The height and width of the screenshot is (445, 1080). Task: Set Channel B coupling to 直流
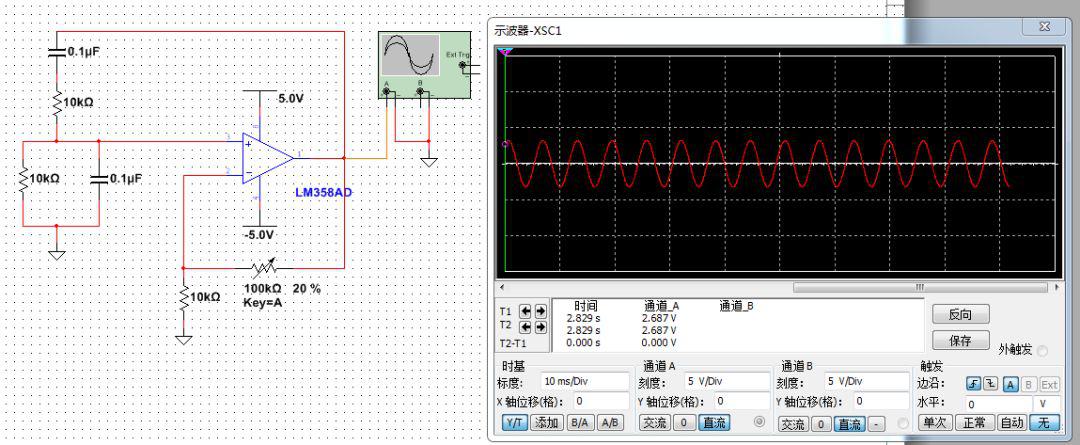pos(849,423)
